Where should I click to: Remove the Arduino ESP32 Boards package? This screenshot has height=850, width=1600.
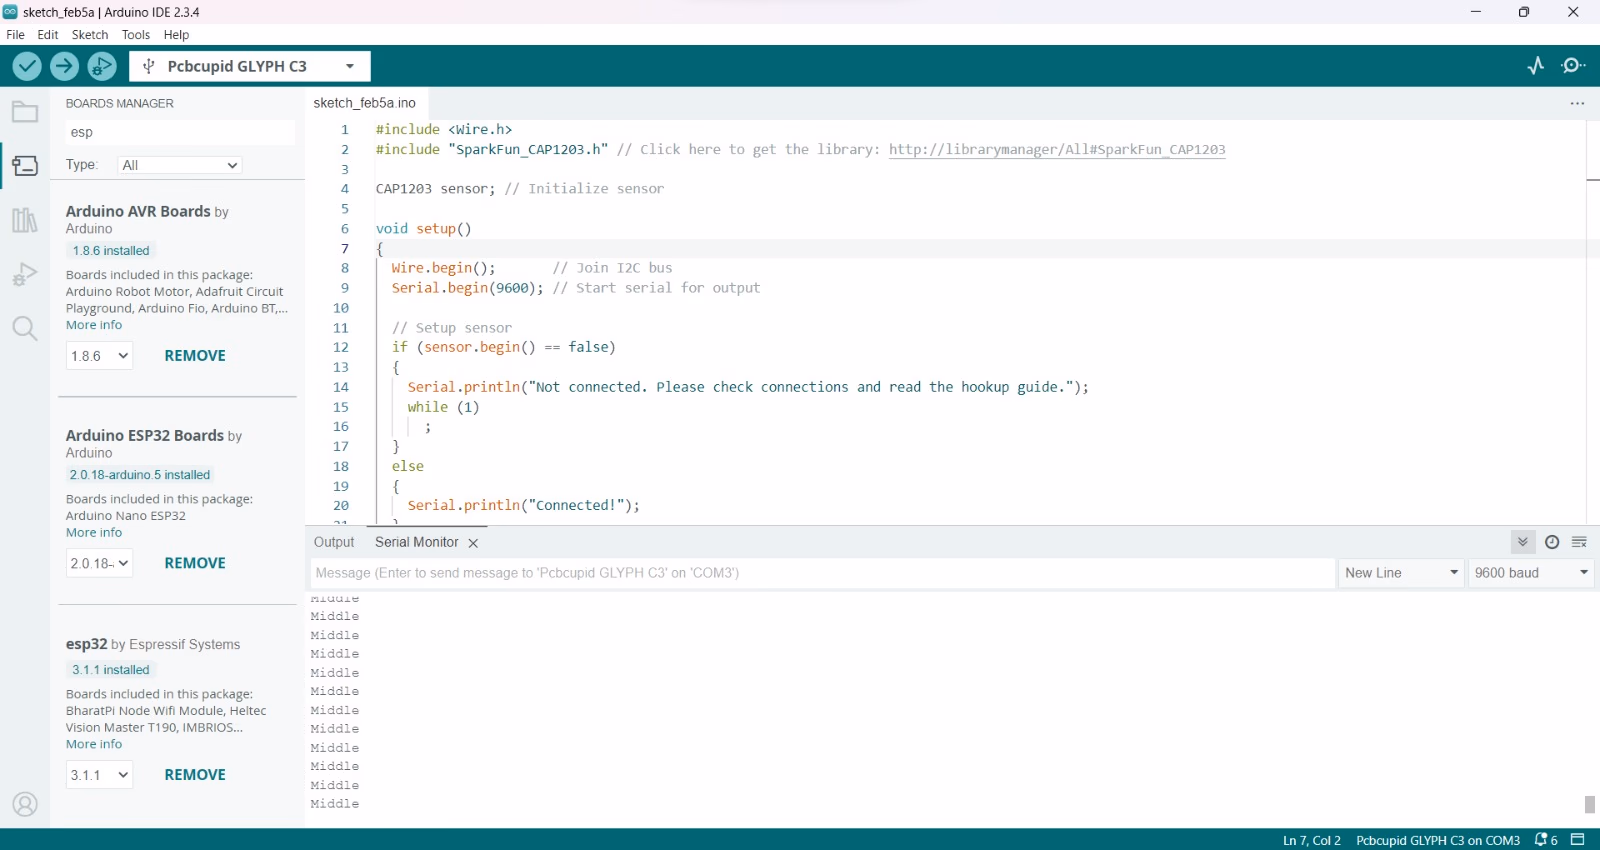[x=195, y=563]
